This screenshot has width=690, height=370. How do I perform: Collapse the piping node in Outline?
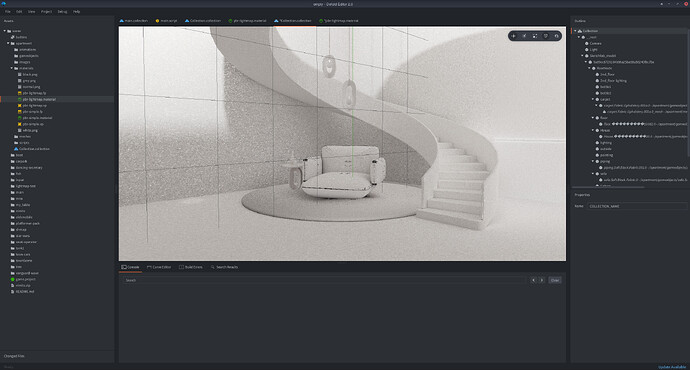point(593,161)
